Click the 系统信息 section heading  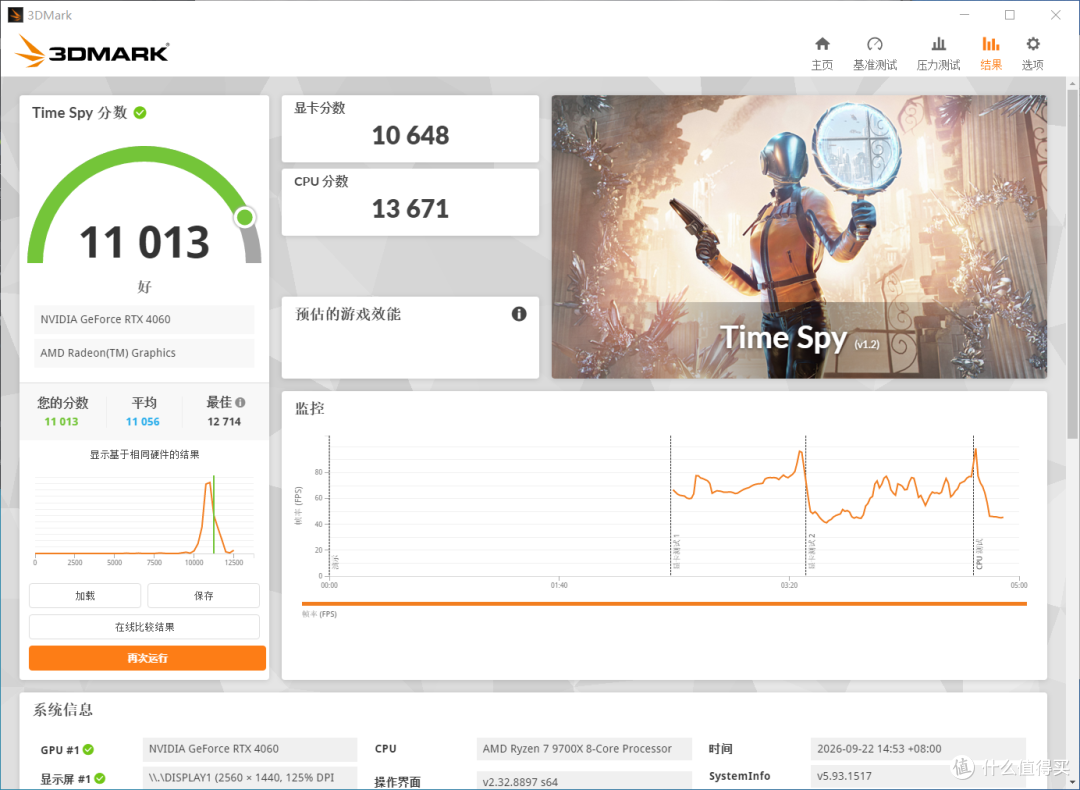pos(63,710)
